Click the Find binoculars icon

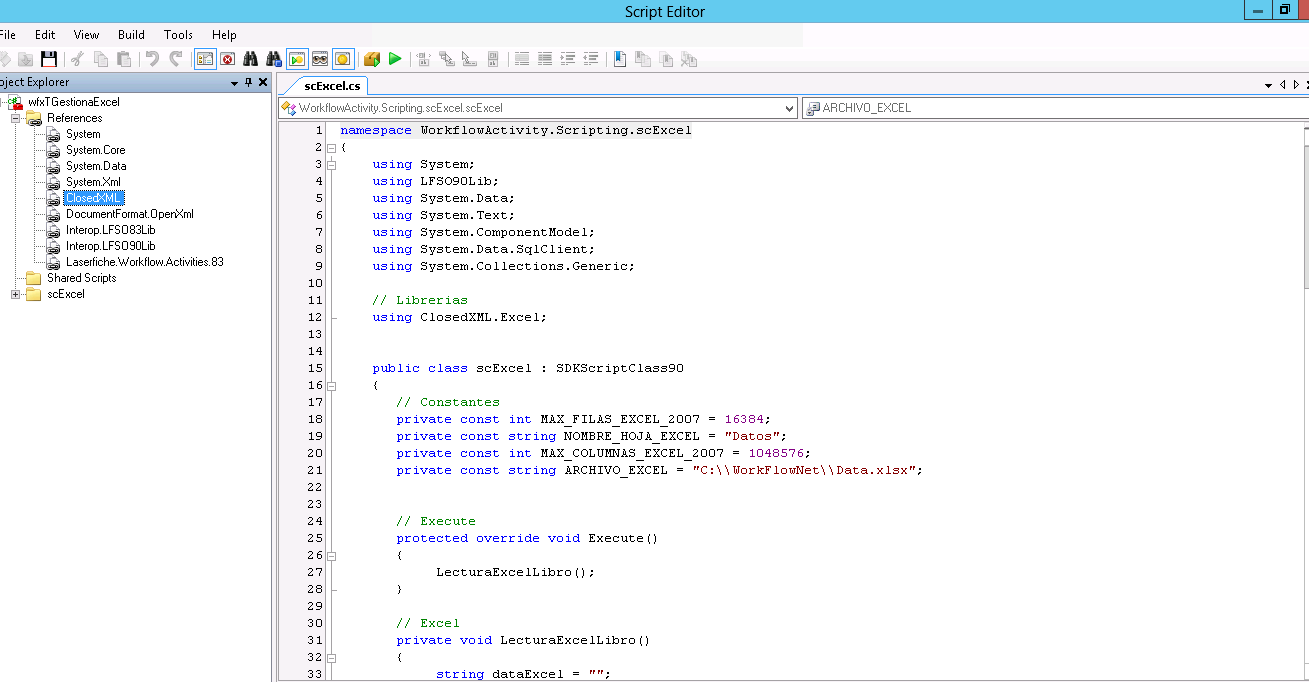click(x=250, y=60)
